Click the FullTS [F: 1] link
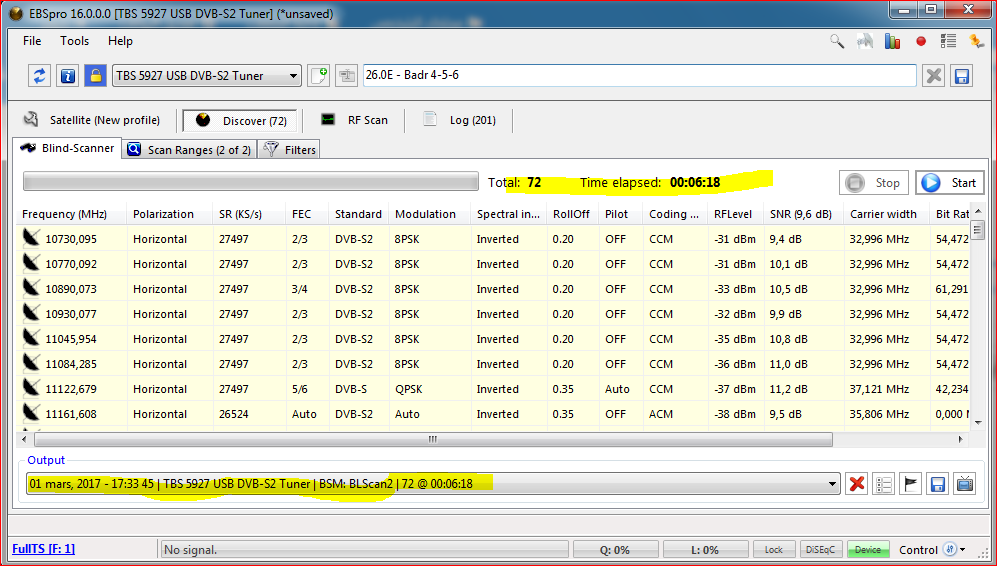 click(x=43, y=549)
